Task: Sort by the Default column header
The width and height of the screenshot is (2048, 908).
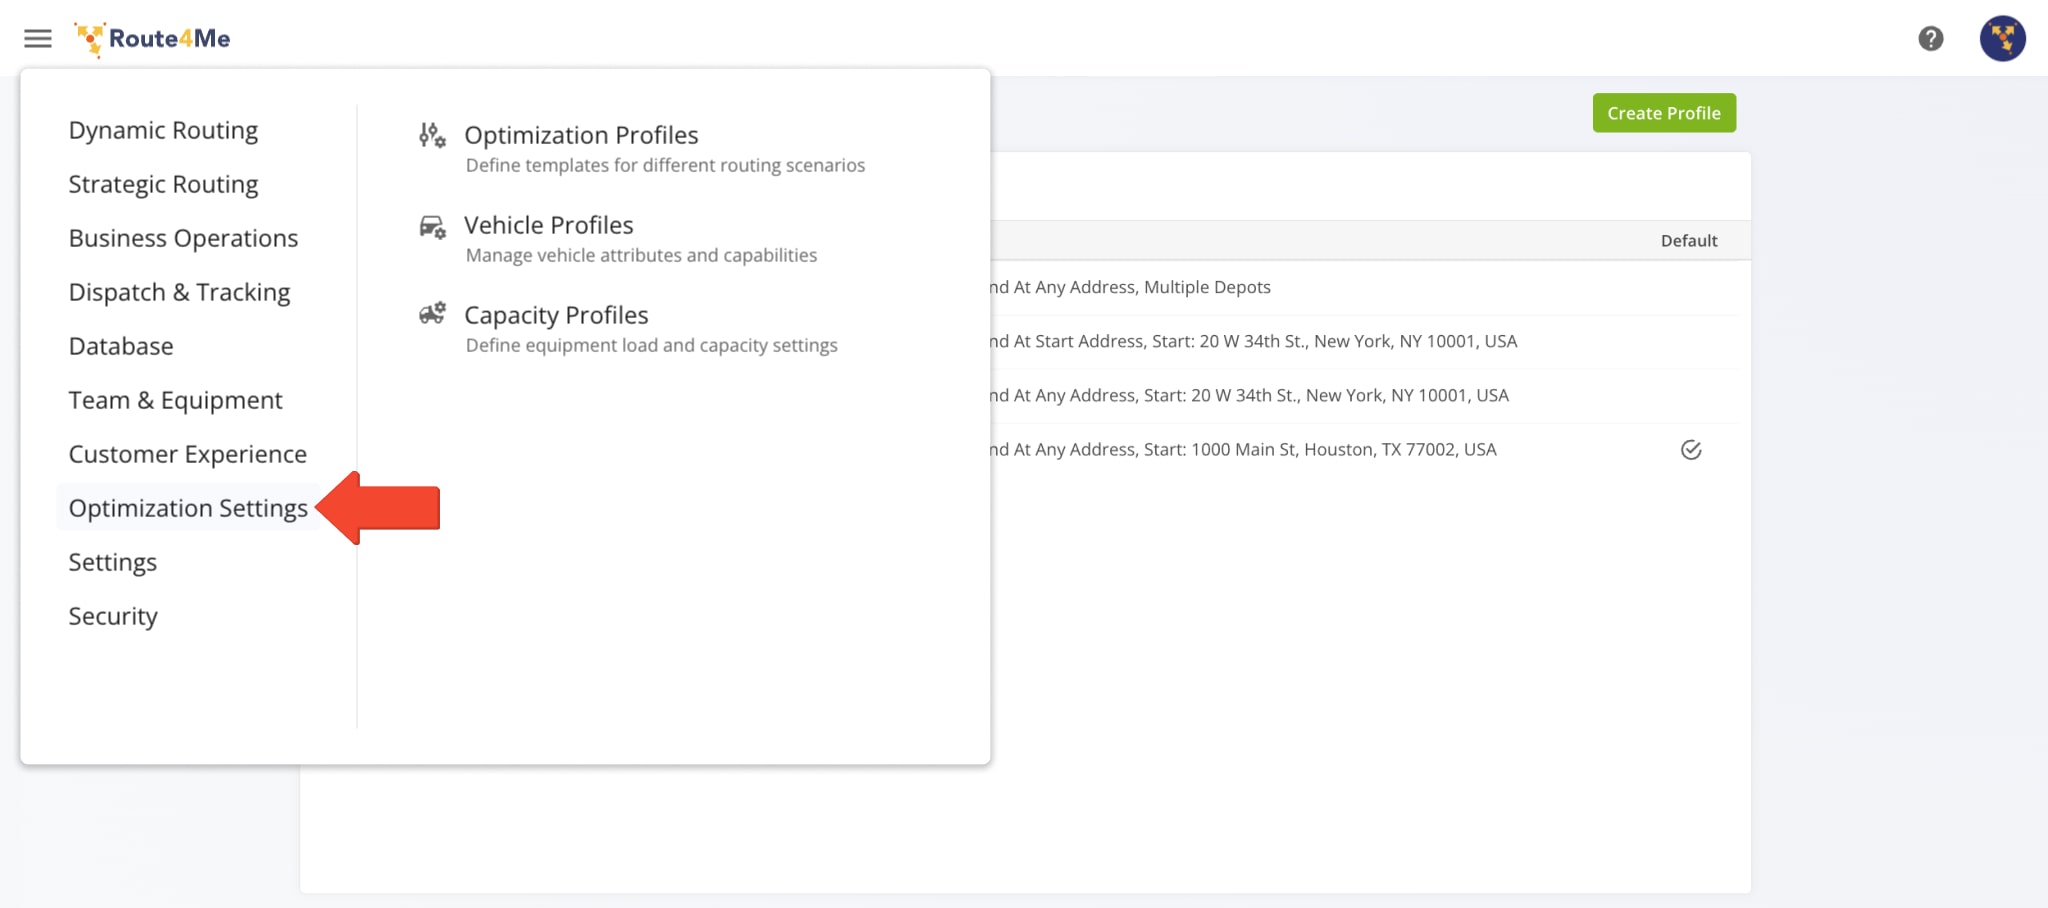Action: (x=1688, y=241)
